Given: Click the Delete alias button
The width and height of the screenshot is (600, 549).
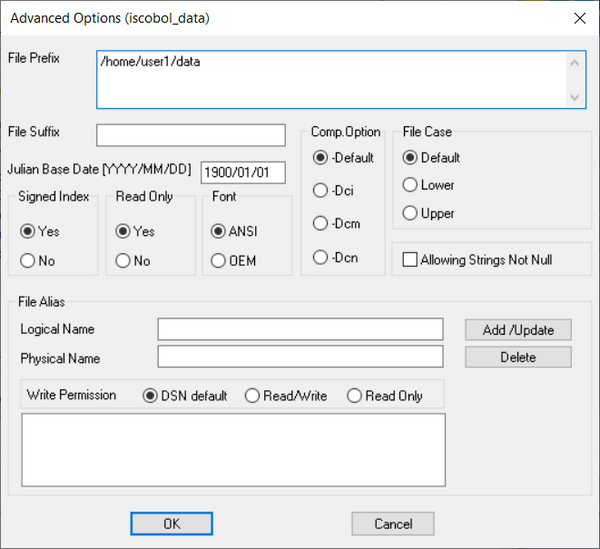Looking at the screenshot, I should coord(518,357).
